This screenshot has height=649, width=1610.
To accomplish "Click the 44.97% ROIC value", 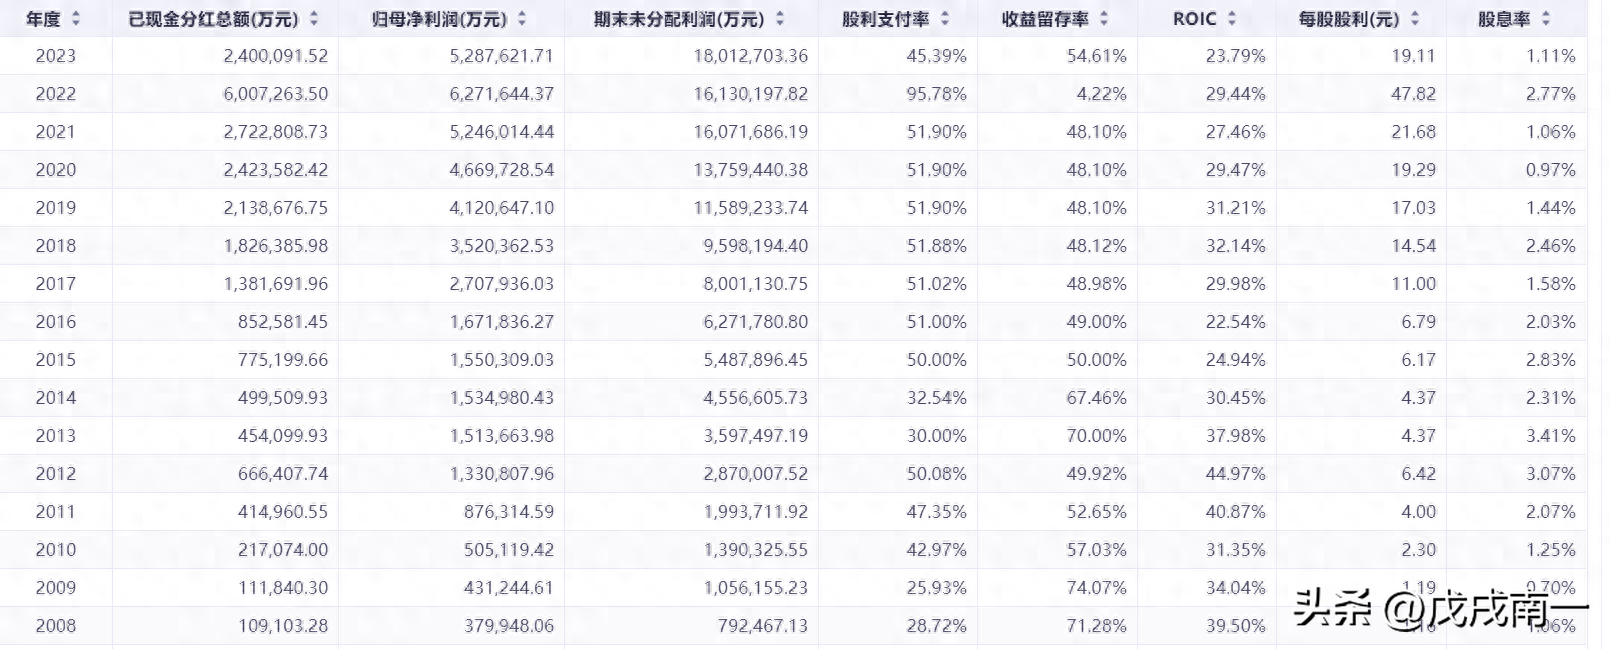I will click(x=1235, y=474).
